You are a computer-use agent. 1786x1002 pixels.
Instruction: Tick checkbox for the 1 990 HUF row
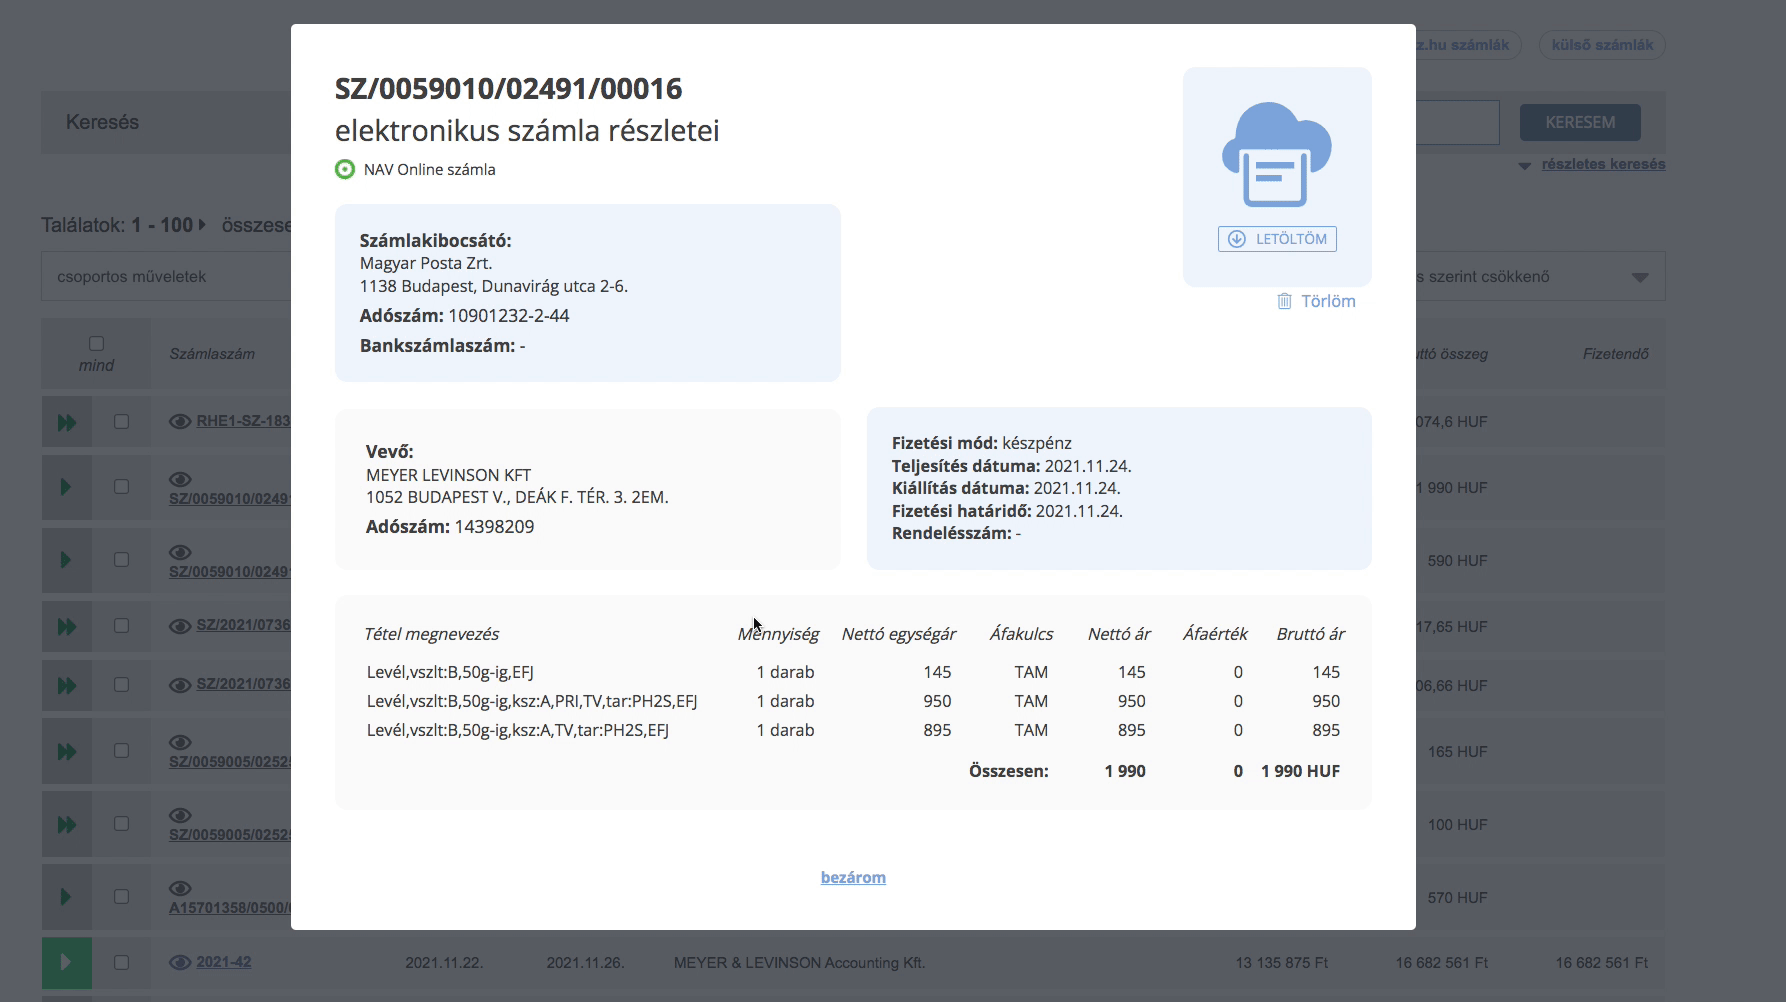(121, 487)
